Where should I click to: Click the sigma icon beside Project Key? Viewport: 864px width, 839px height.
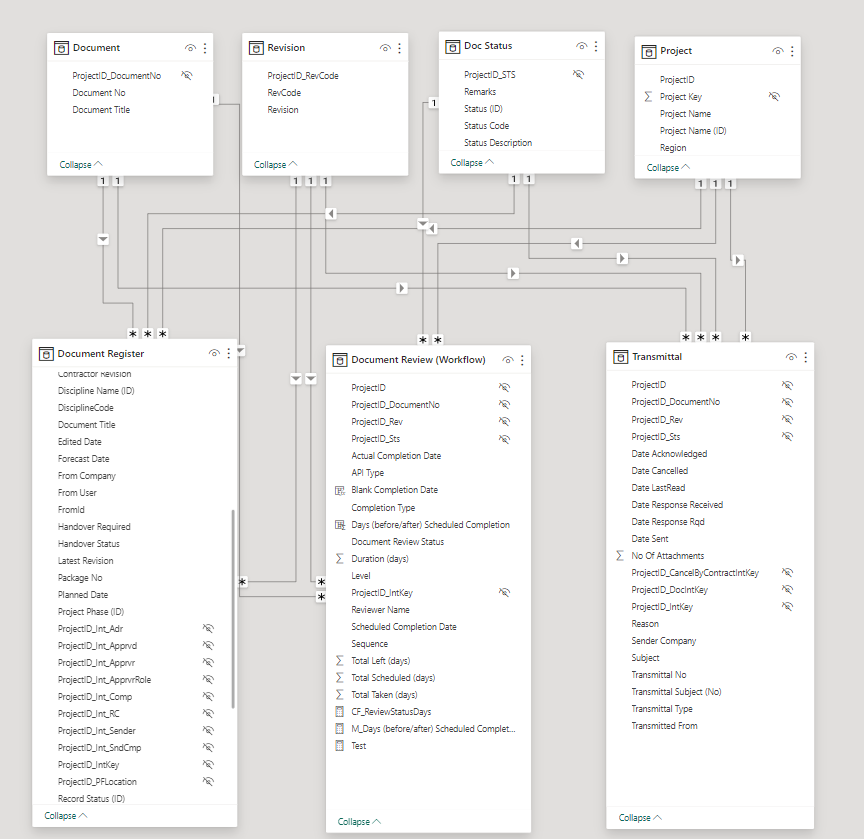pos(649,97)
